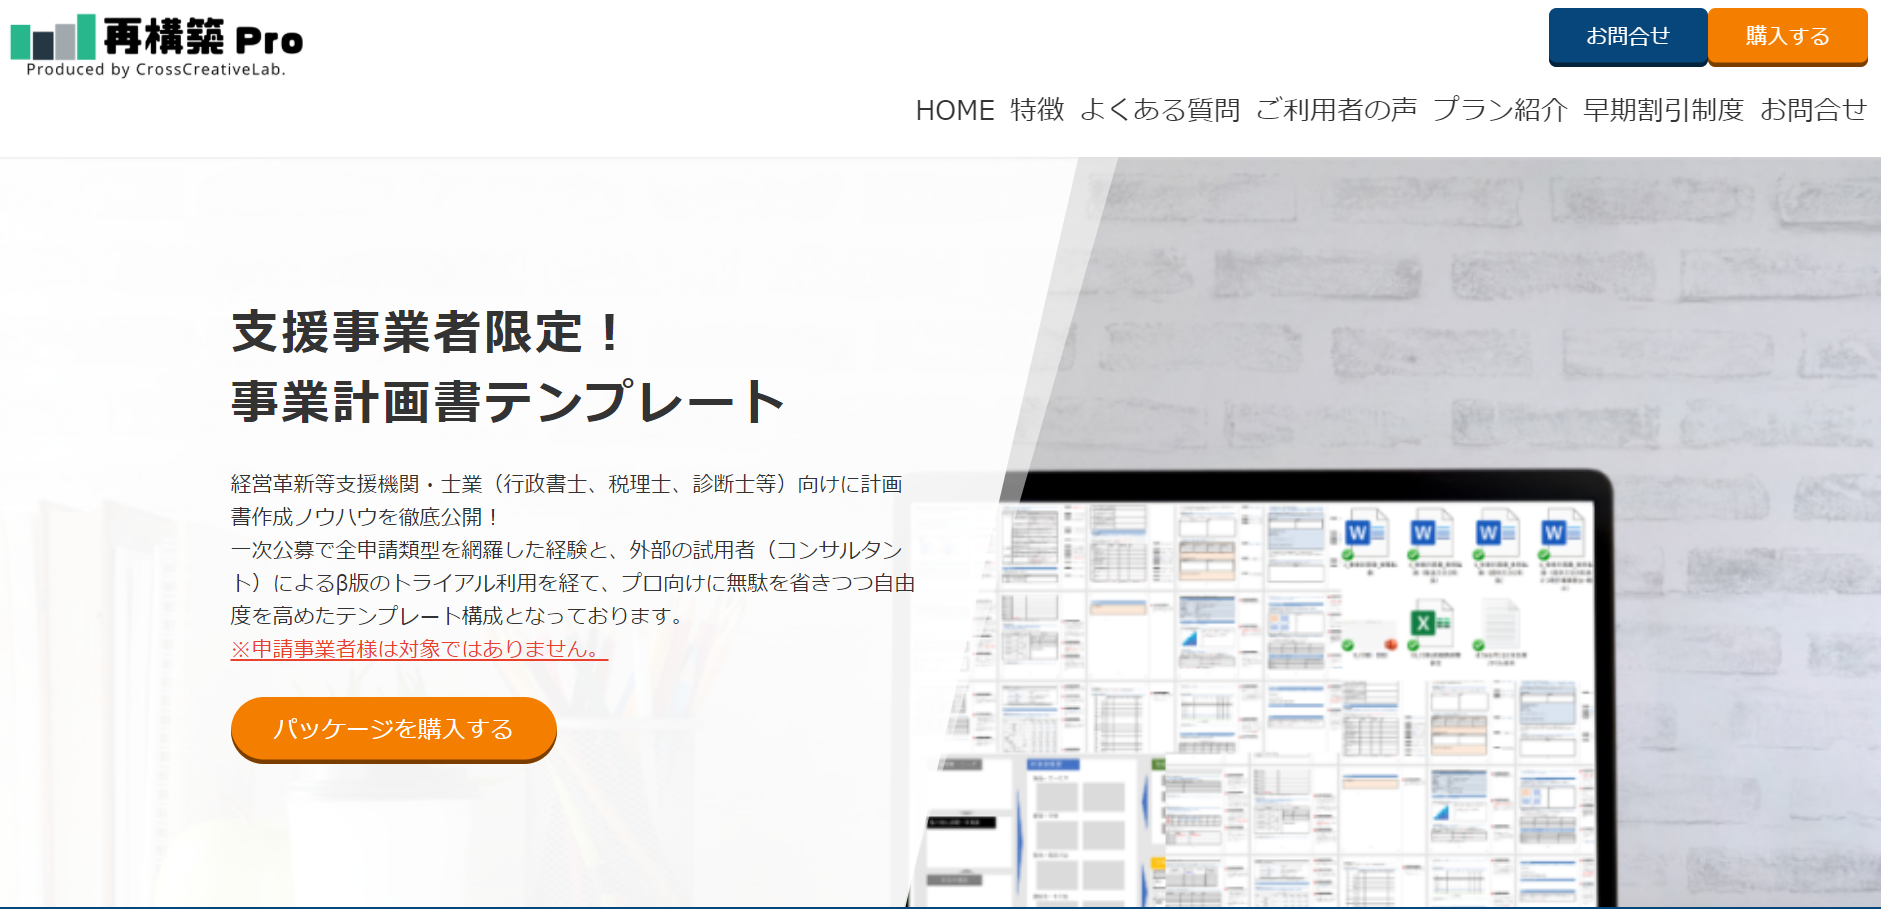1881x909 pixels.
Task: Go to 特徴 in the navigation
Action: [1037, 110]
